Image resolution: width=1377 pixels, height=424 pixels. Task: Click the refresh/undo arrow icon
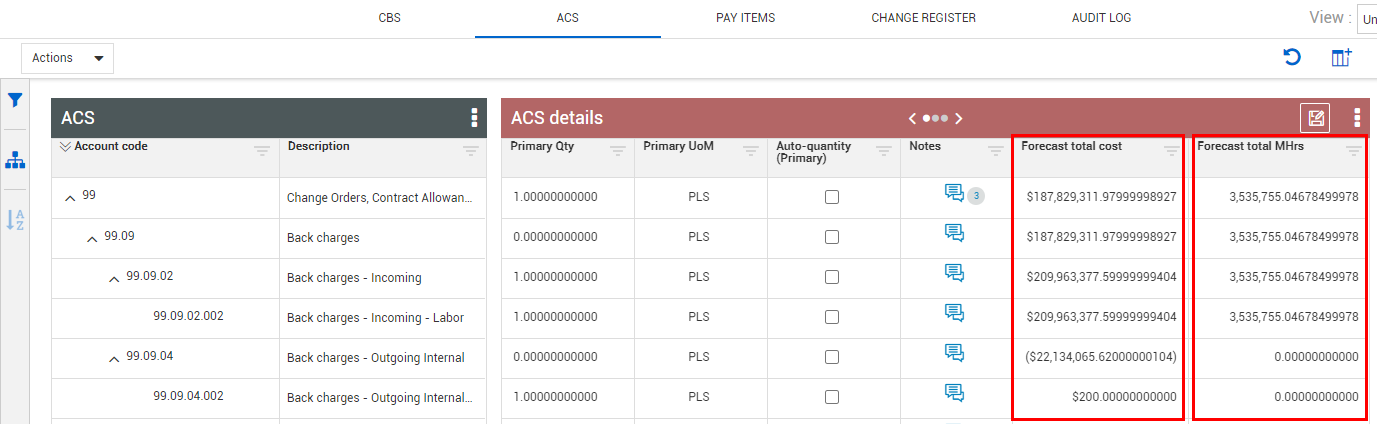1292,58
